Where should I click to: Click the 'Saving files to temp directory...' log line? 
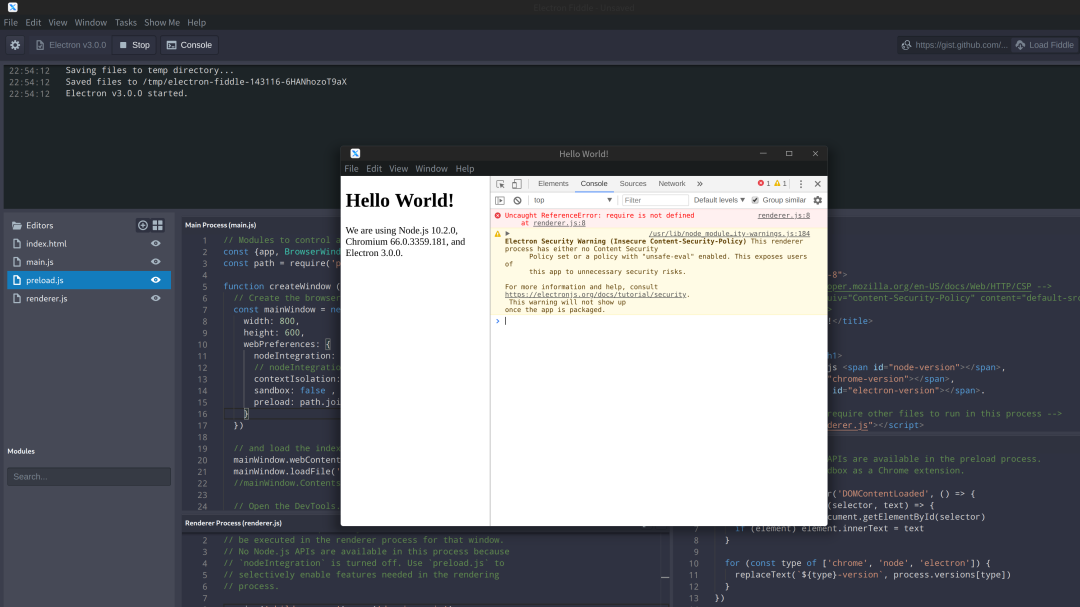coord(149,70)
